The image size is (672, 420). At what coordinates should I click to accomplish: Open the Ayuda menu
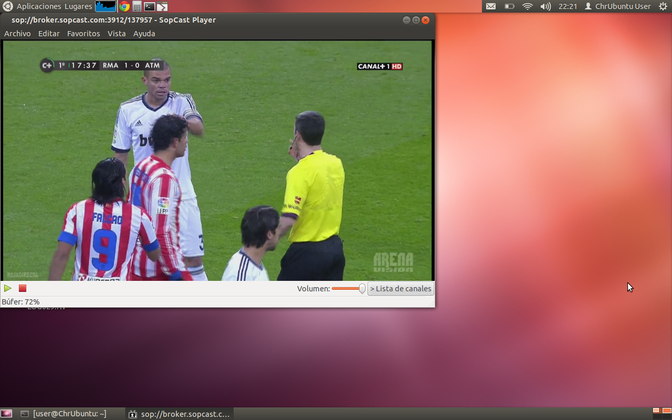pos(144,34)
